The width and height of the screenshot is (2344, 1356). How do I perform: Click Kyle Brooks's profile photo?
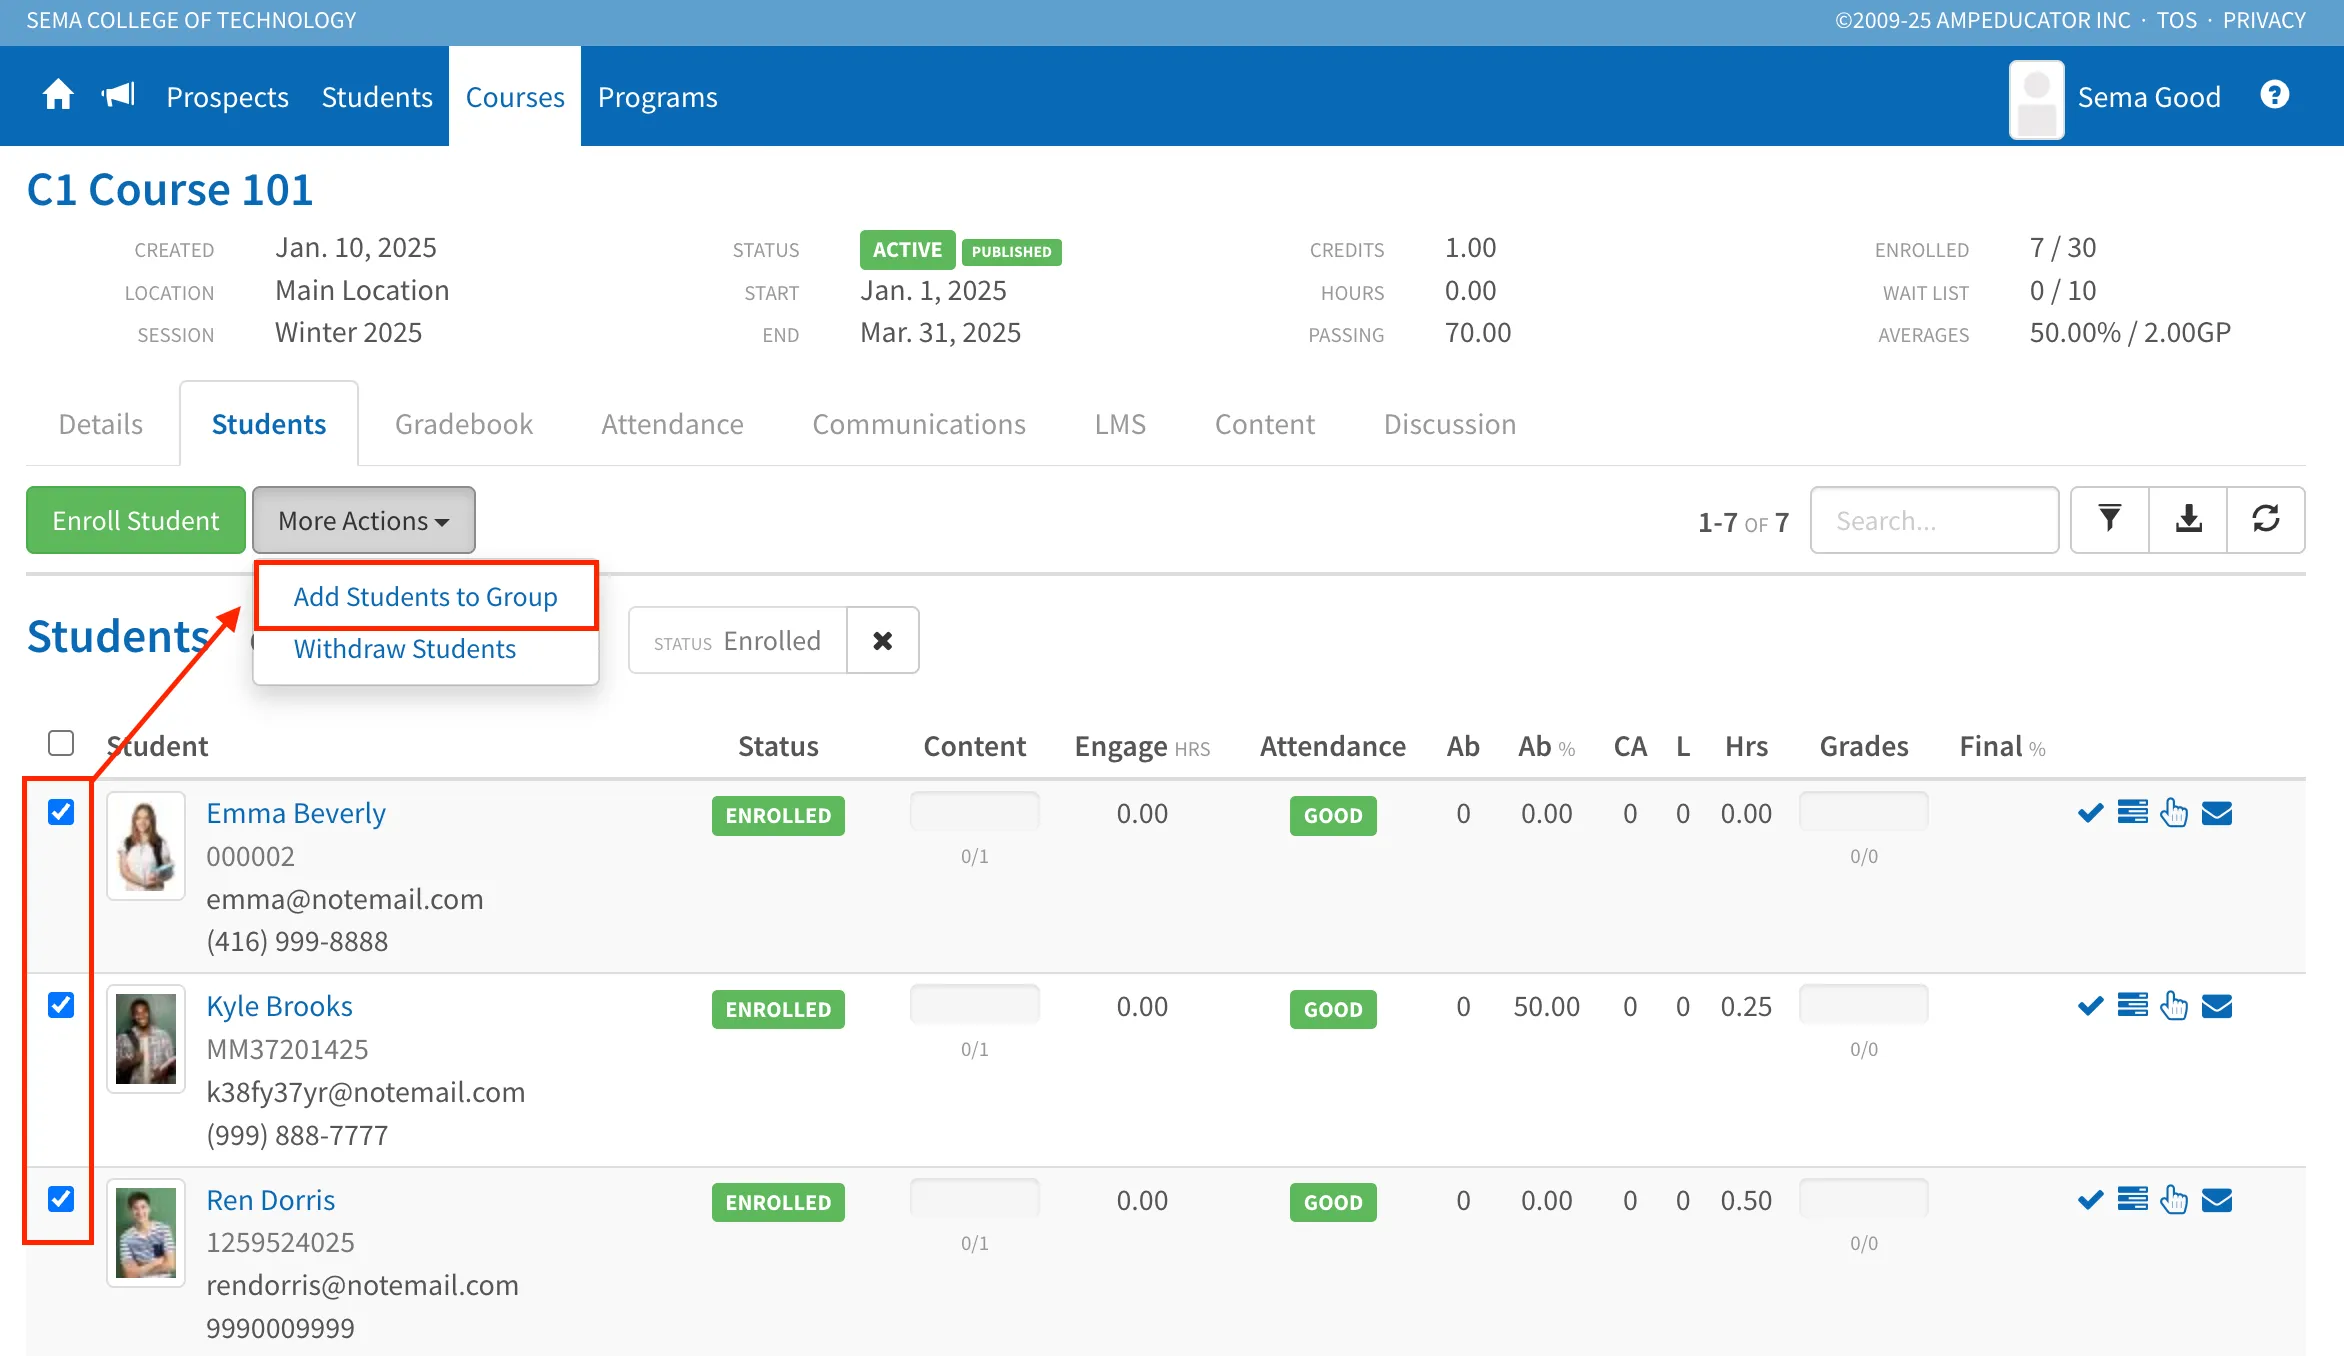(146, 1038)
